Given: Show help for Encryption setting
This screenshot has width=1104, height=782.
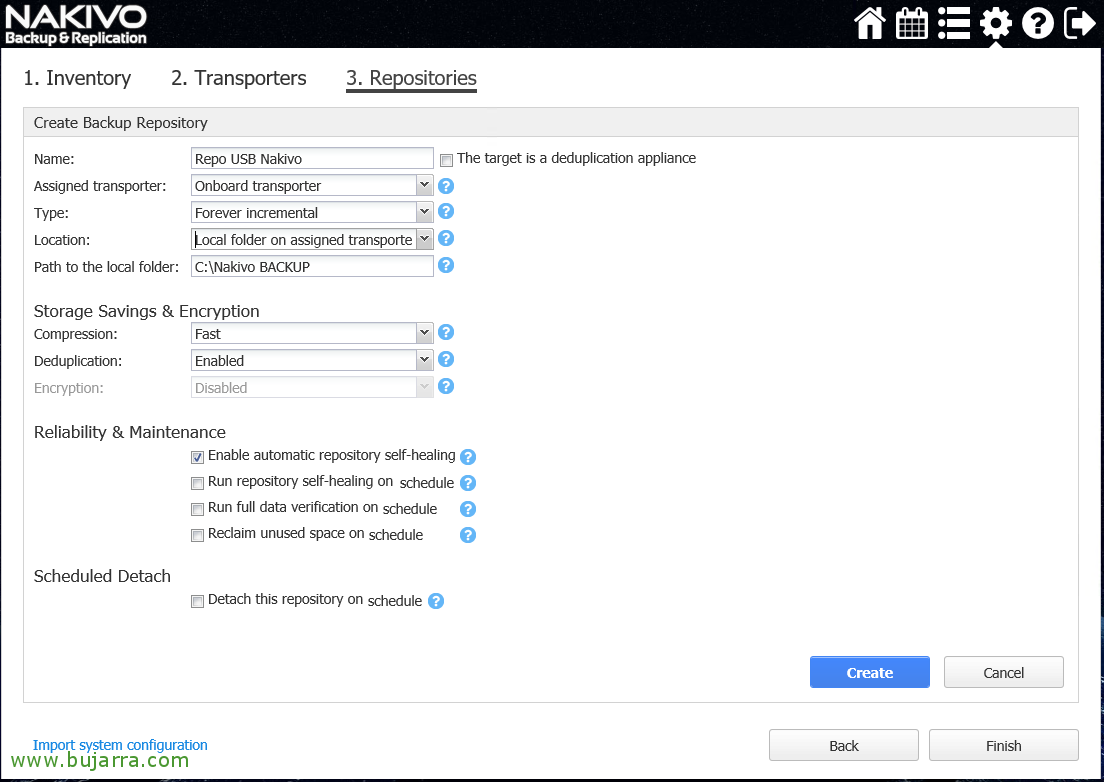Looking at the screenshot, I should [x=446, y=386].
